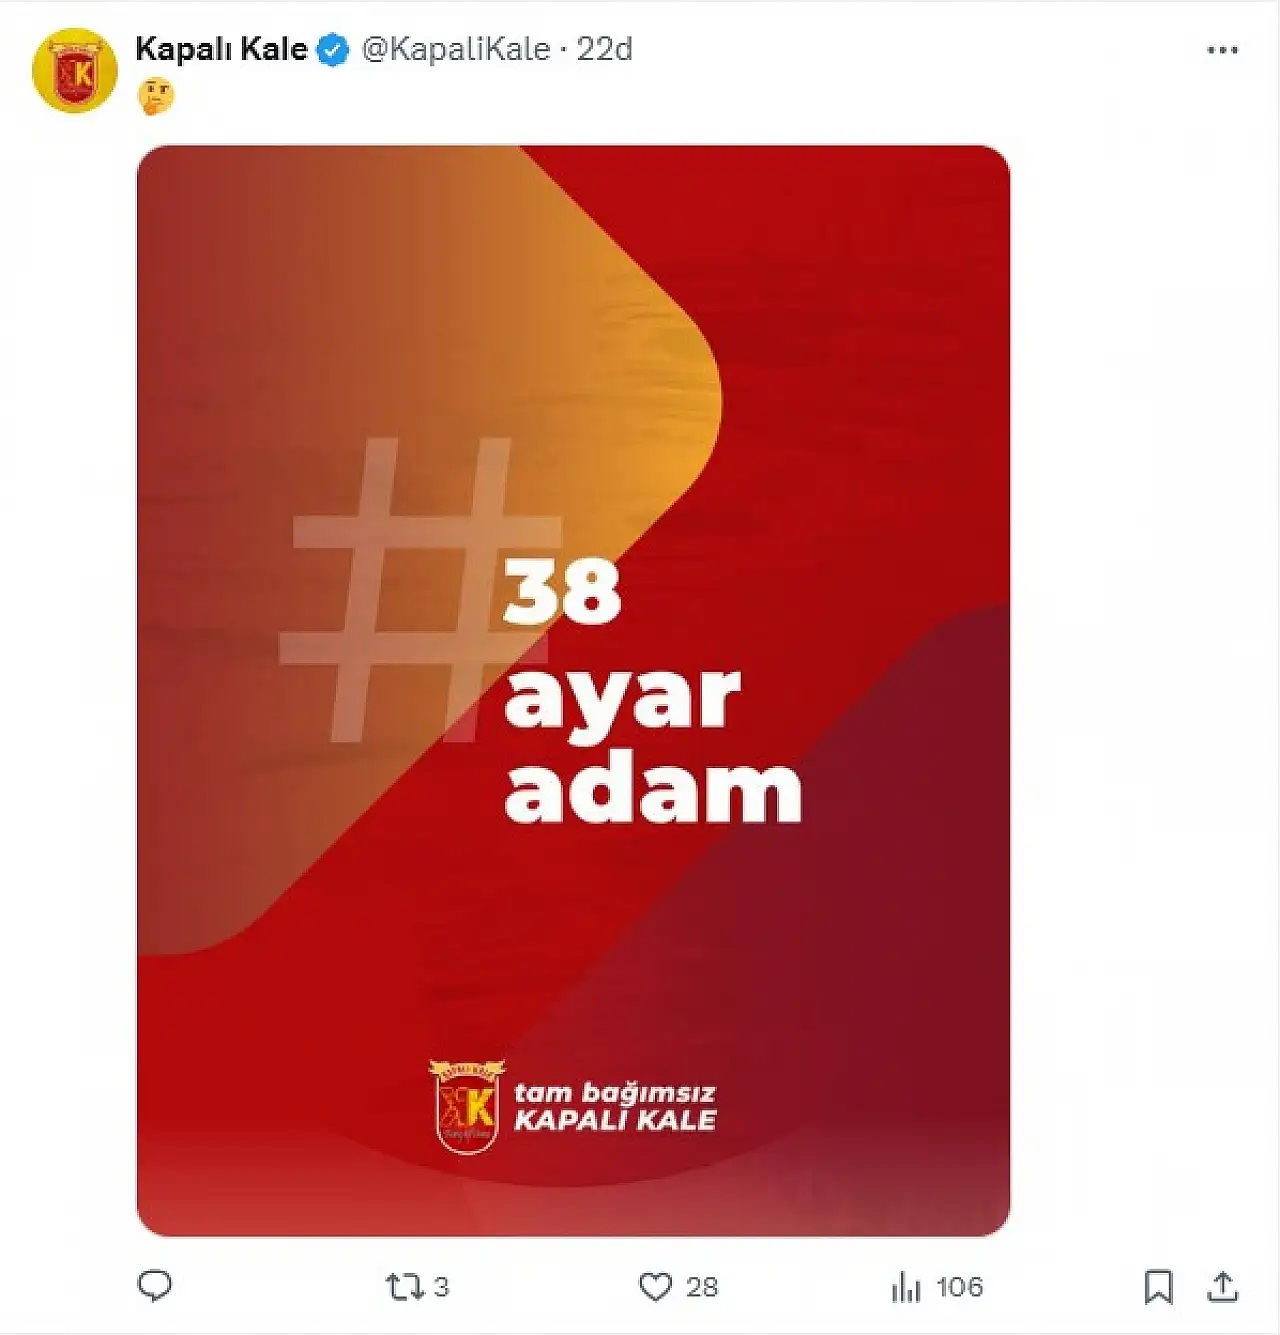Click the view count showing 106
Viewport: 1280px width, 1335px height.
[x=959, y=1287]
